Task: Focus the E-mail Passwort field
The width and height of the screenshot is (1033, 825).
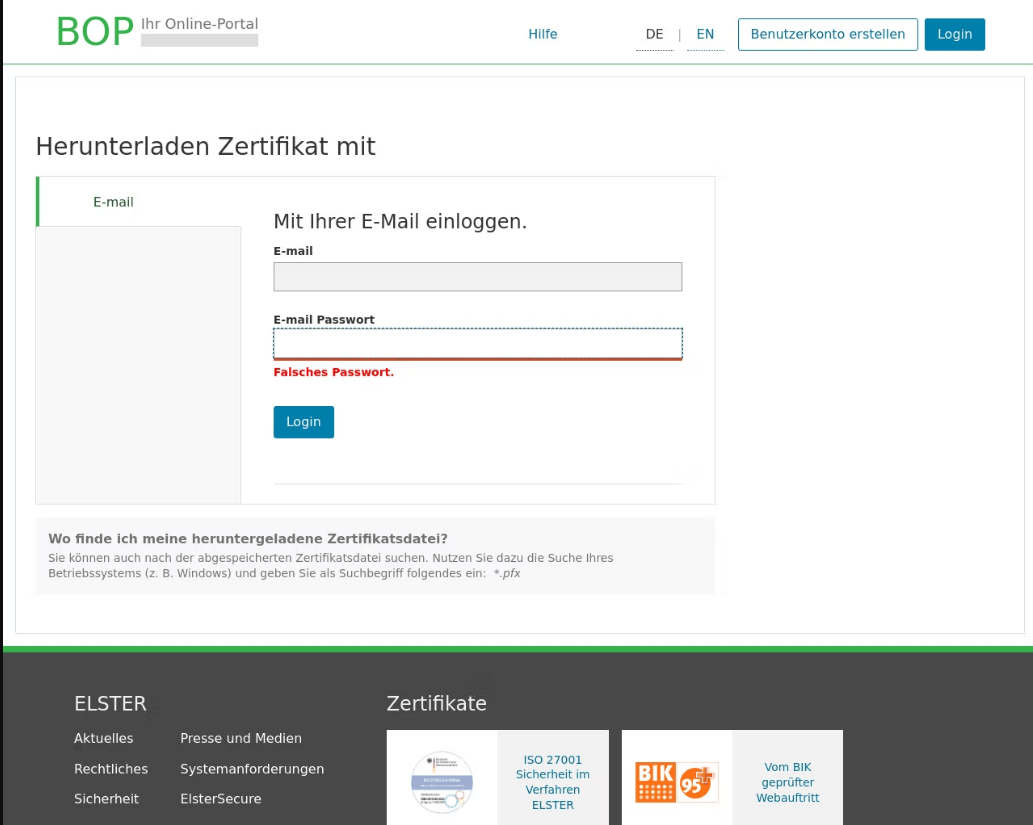Action: [477, 343]
